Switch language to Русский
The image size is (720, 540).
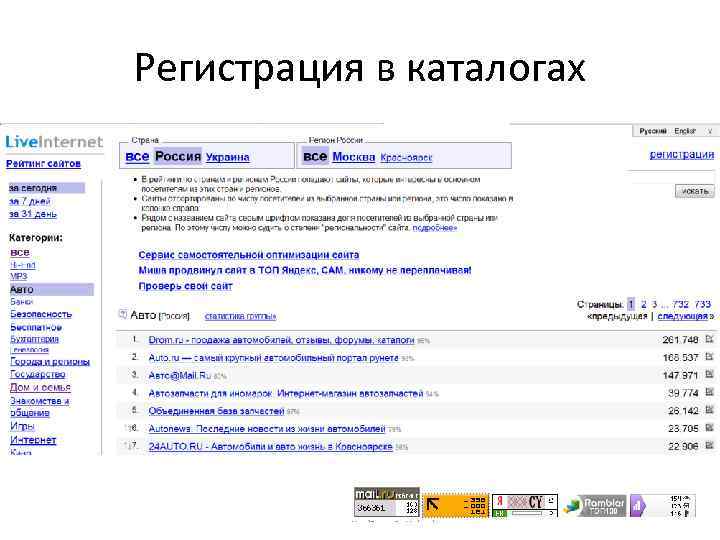653,131
